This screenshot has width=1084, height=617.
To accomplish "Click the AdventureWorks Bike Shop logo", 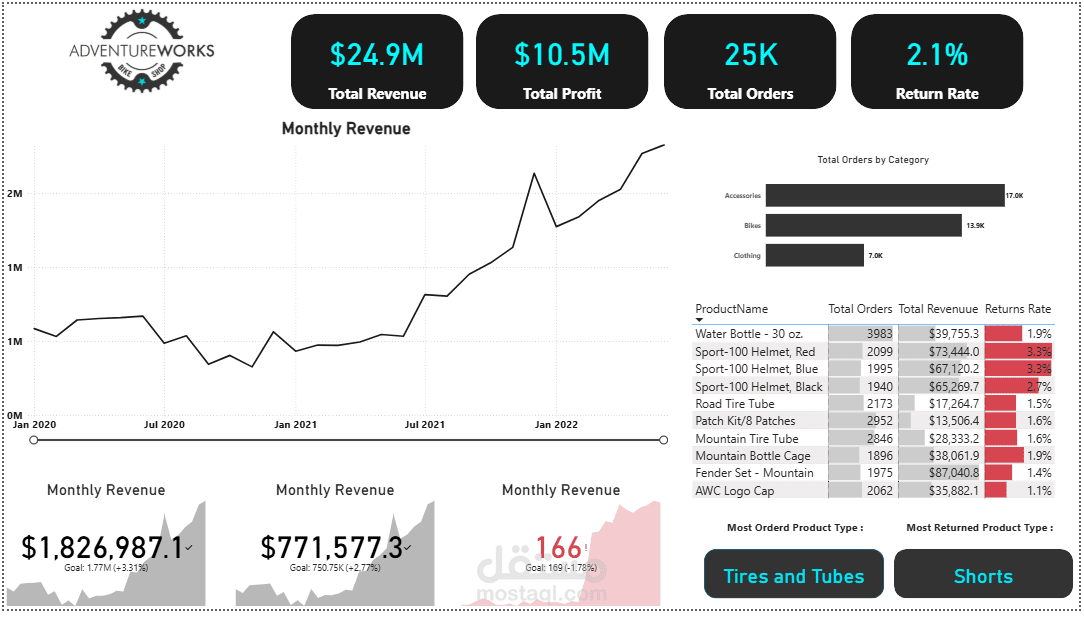I will [142, 51].
